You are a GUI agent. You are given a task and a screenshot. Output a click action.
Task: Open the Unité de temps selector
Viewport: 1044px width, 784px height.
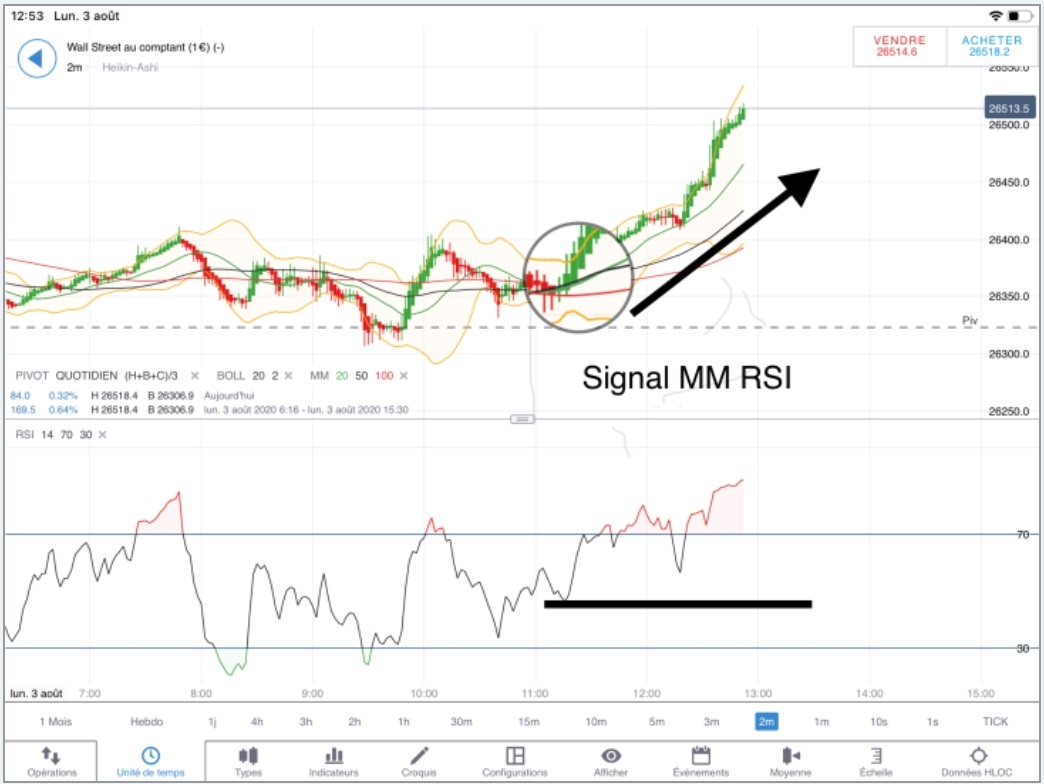pyautogui.click(x=150, y=761)
